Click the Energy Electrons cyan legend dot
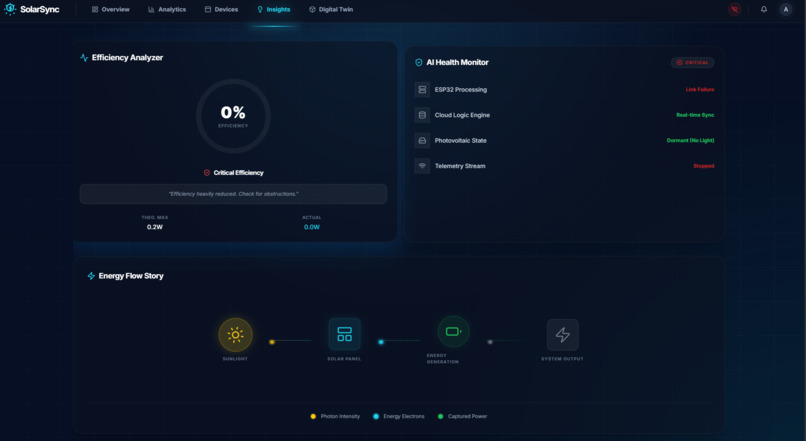 (x=376, y=416)
